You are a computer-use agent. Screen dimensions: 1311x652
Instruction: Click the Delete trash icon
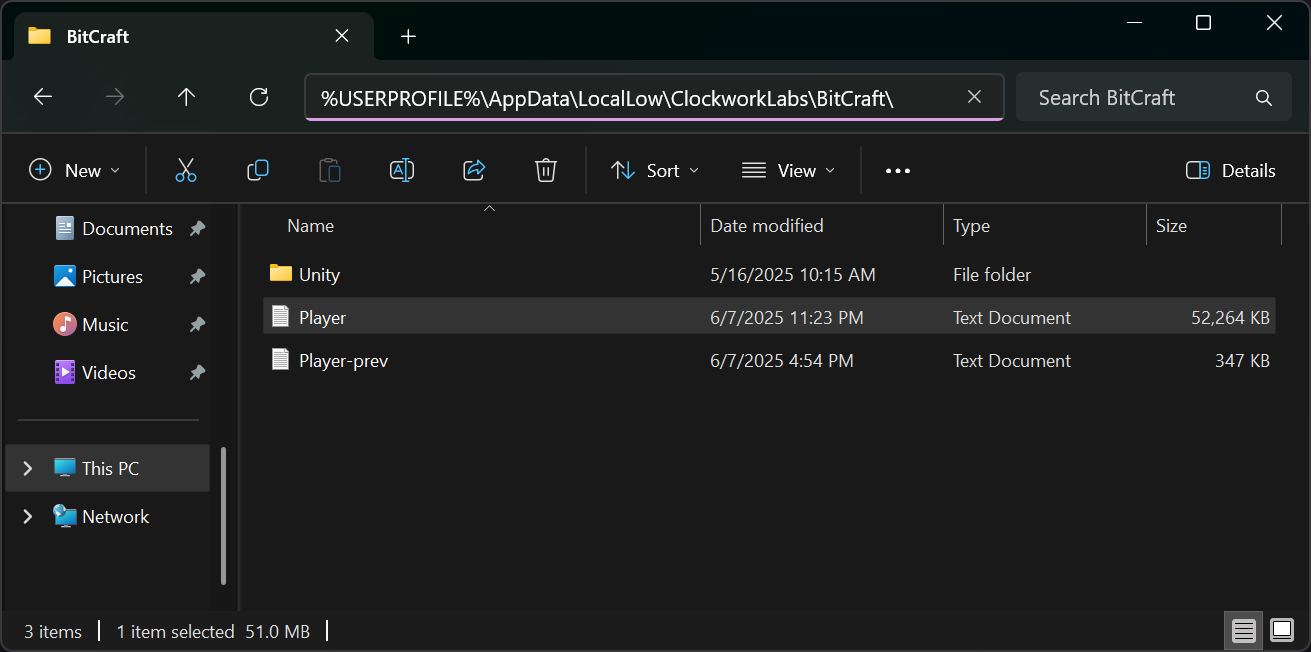(545, 171)
